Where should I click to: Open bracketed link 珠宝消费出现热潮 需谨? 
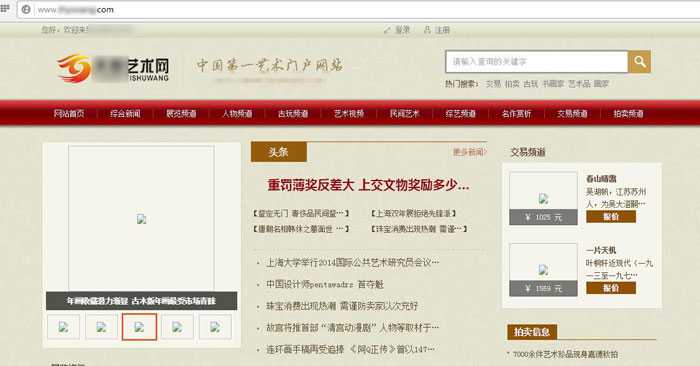coord(419,229)
